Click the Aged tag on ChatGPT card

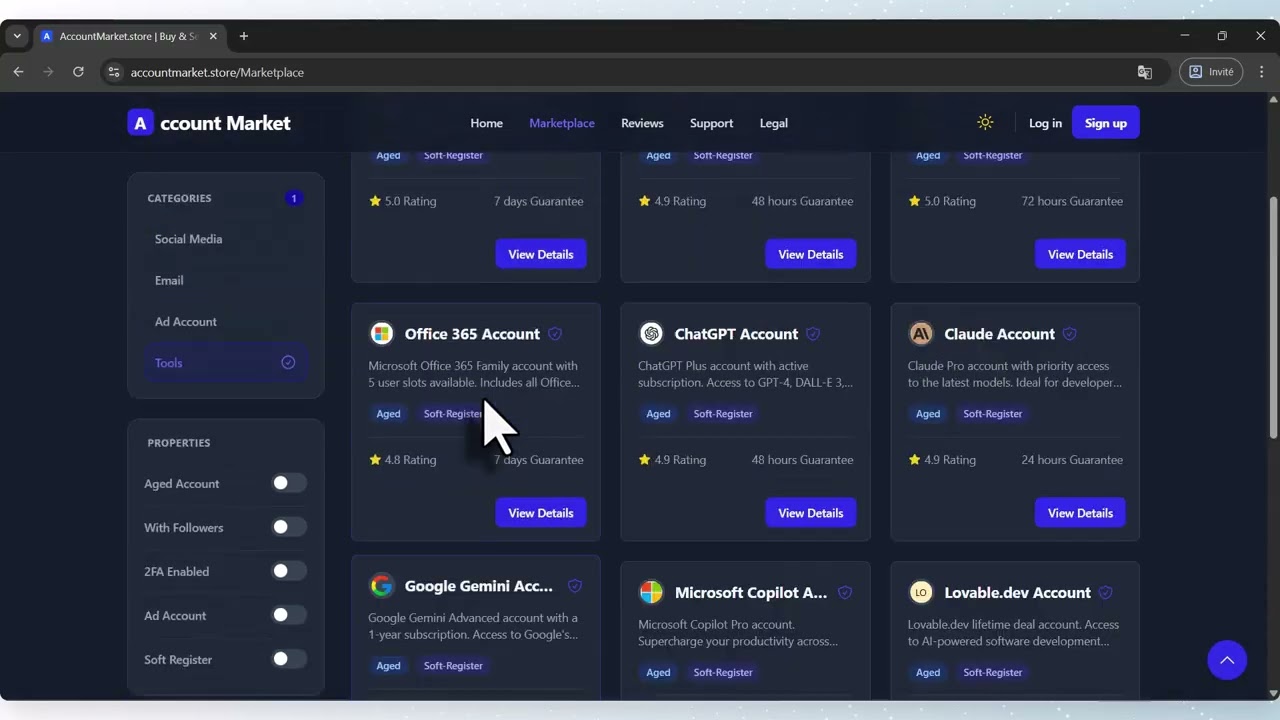tap(658, 414)
